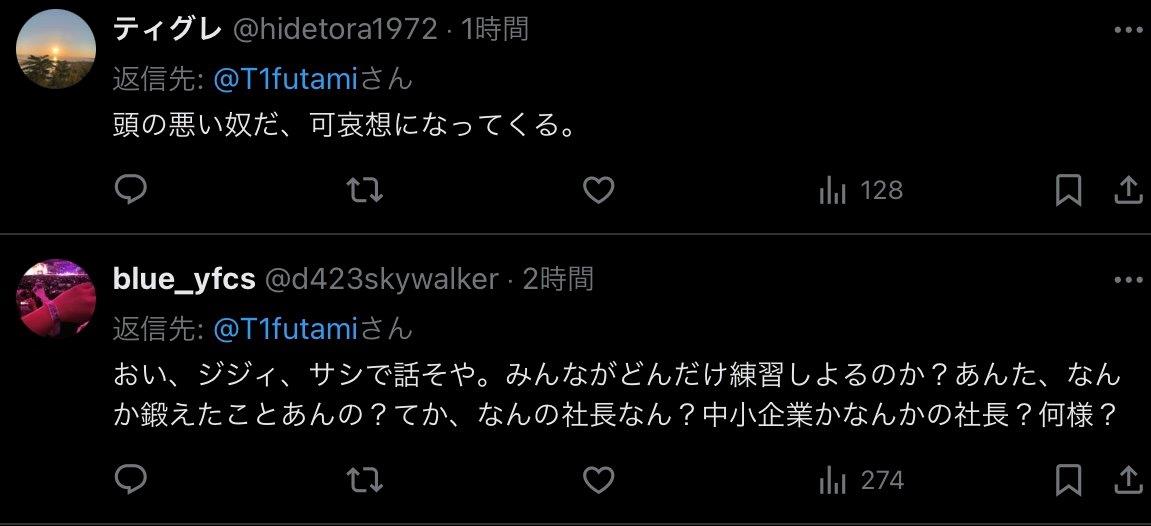
Task: Open ティグレ's sunset profile picture
Action: (x=56, y=49)
